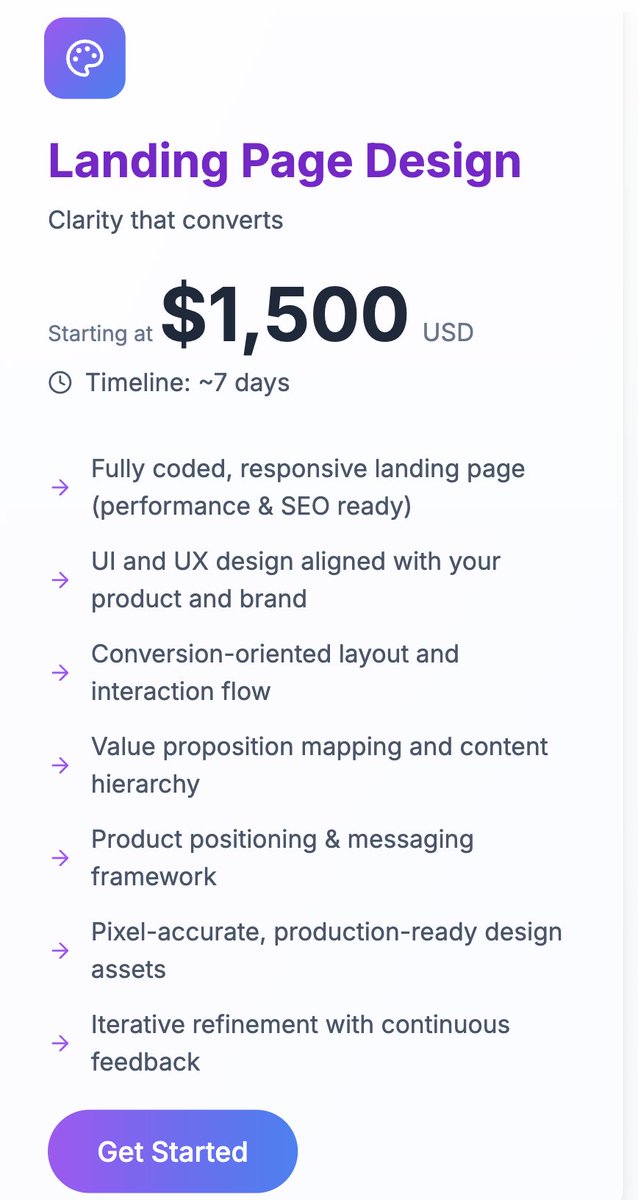Click arrow icon beside Value proposition mapping

pos(60,765)
